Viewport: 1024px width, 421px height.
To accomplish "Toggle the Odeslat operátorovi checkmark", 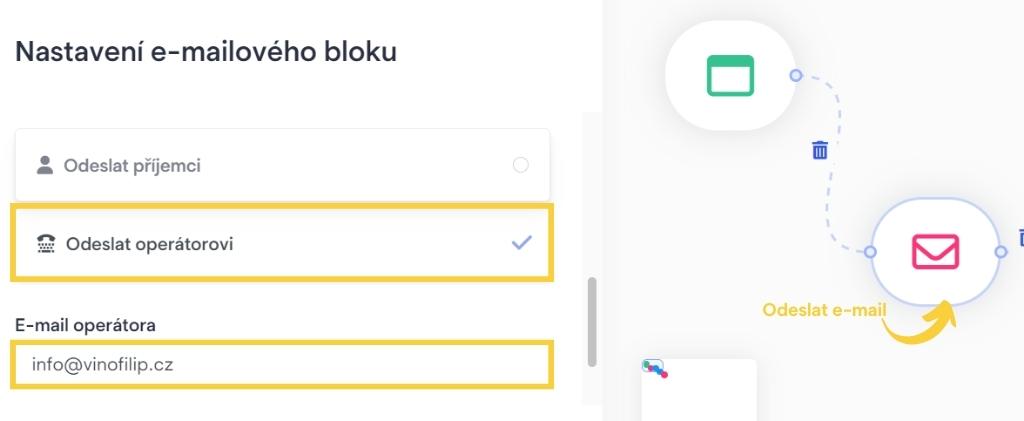I will (521, 242).
